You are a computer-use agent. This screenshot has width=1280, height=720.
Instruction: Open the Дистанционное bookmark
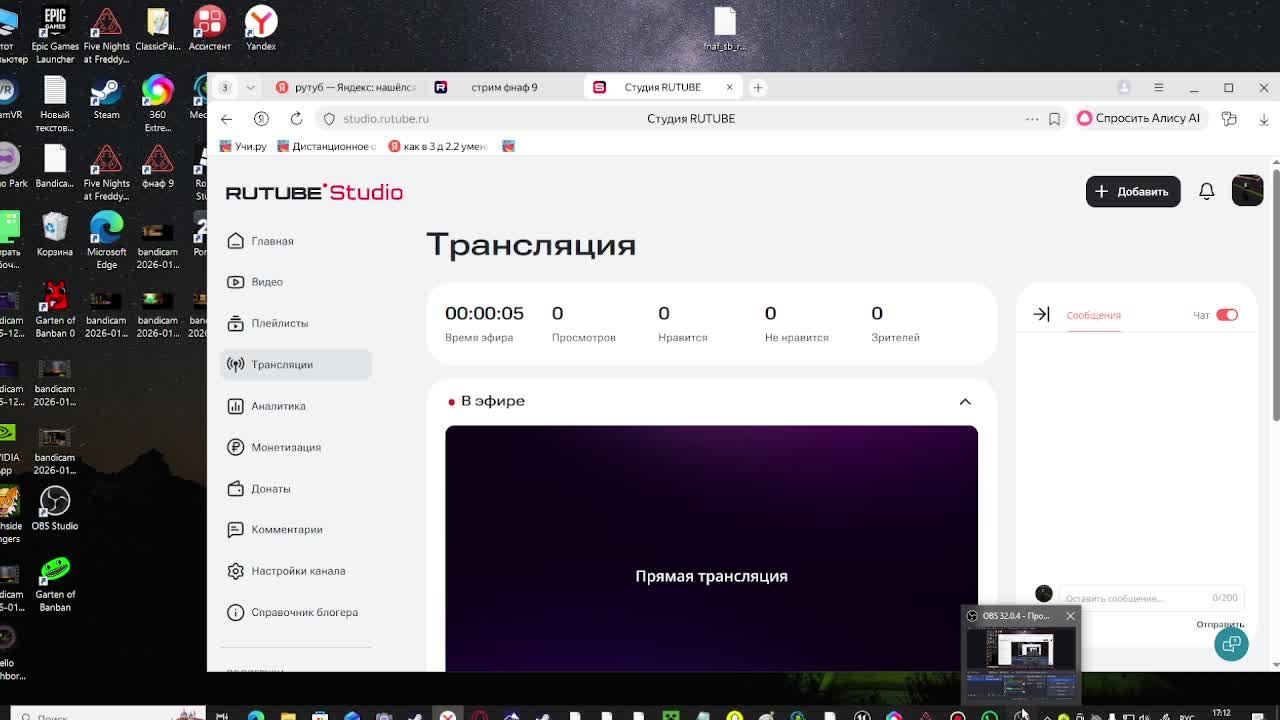point(327,146)
